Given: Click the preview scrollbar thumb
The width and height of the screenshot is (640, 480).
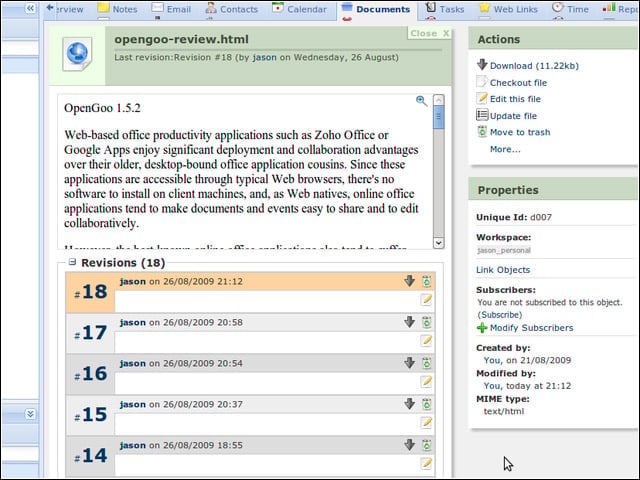Looking at the screenshot, I should tap(438, 117).
